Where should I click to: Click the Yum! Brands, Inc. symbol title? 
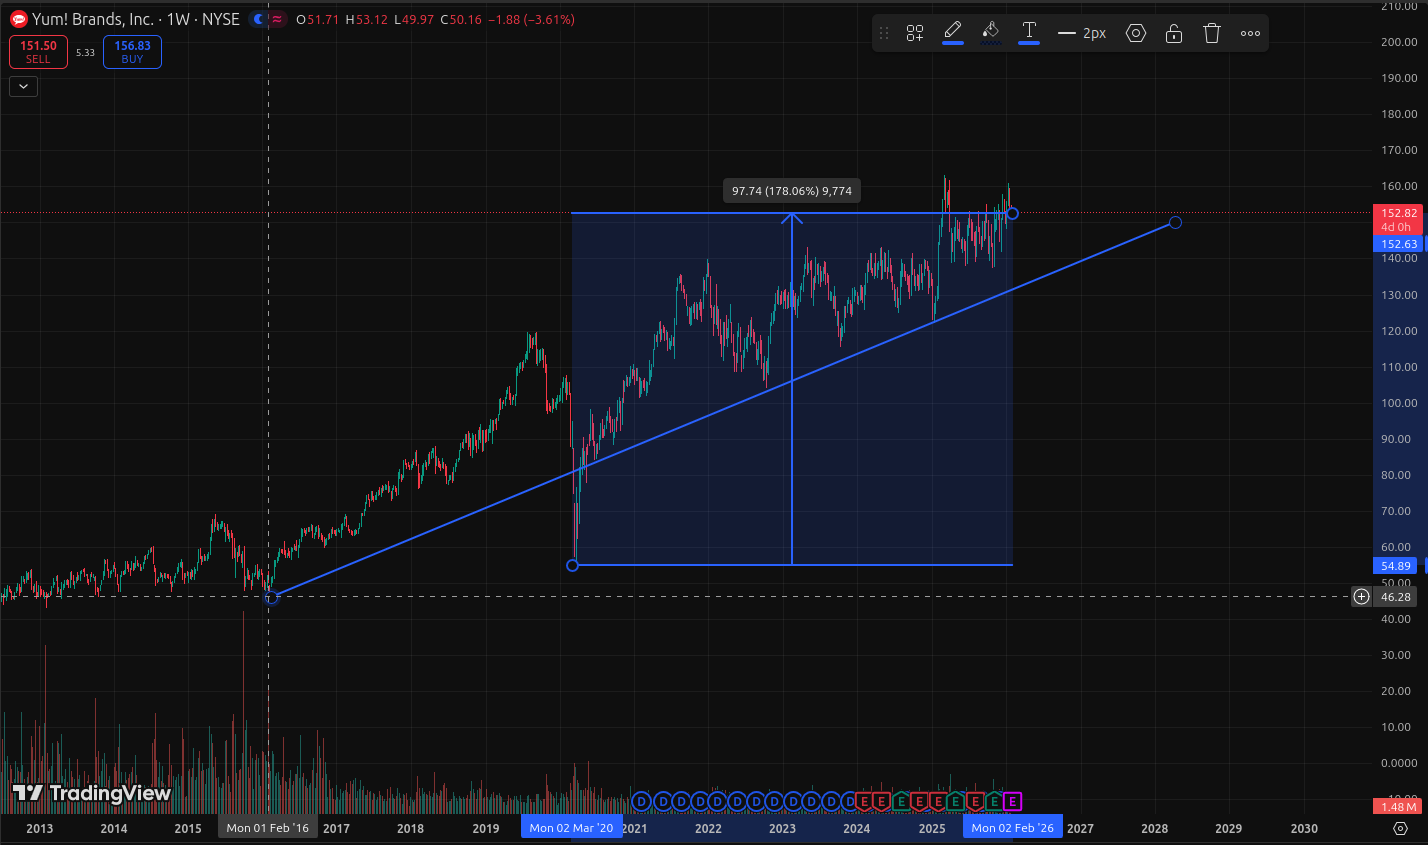pos(93,19)
